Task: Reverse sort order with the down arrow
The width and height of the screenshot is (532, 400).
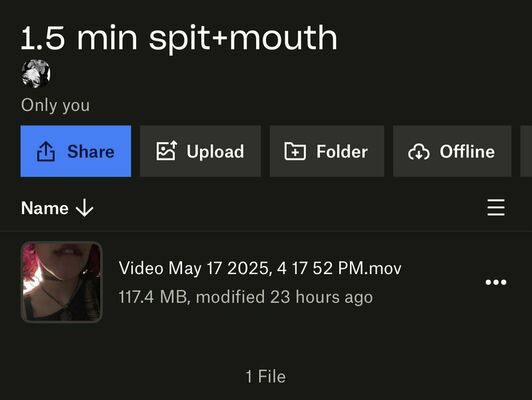Action: [84, 208]
